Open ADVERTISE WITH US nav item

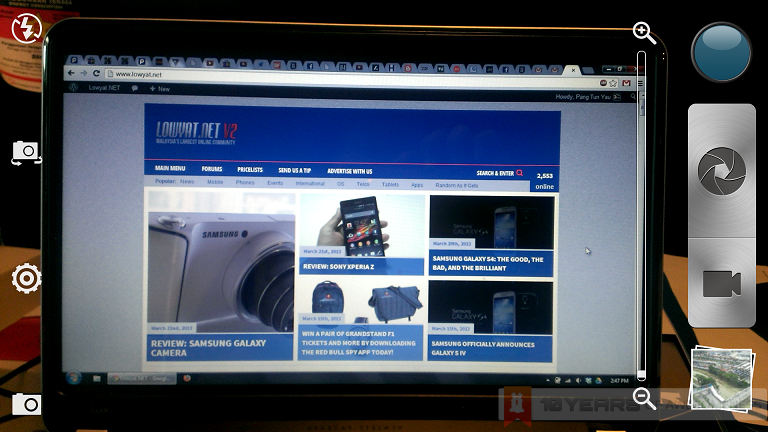(350, 171)
